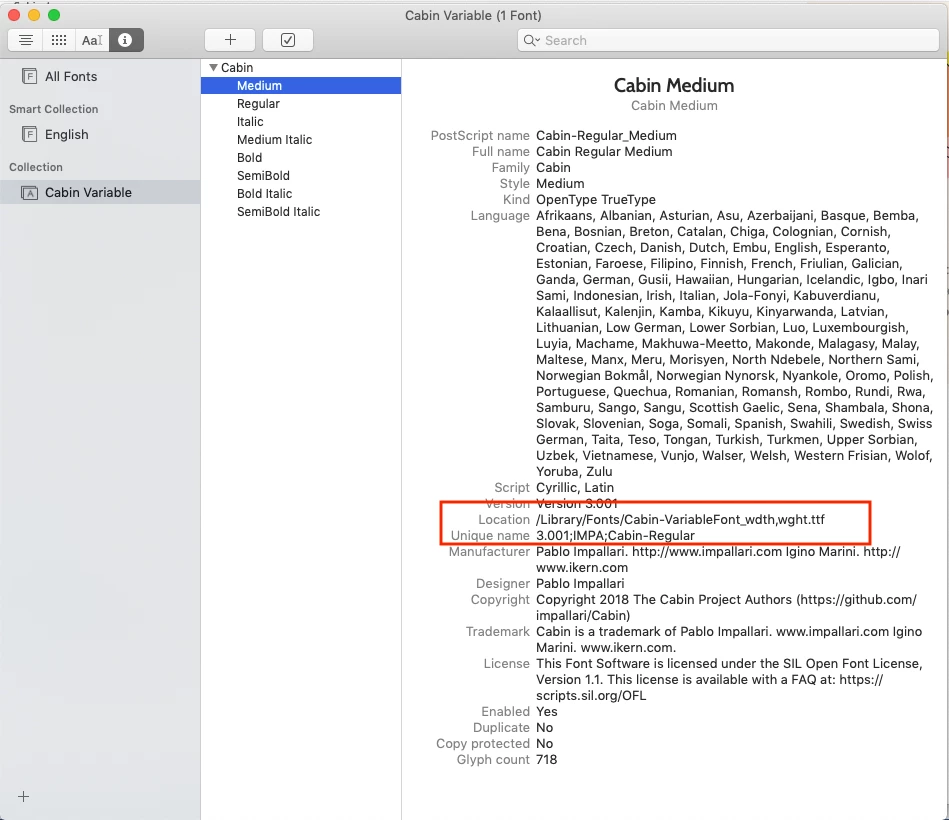949x820 pixels.
Task: Select the Bold font style
Action: pyautogui.click(x=301, y=157)
